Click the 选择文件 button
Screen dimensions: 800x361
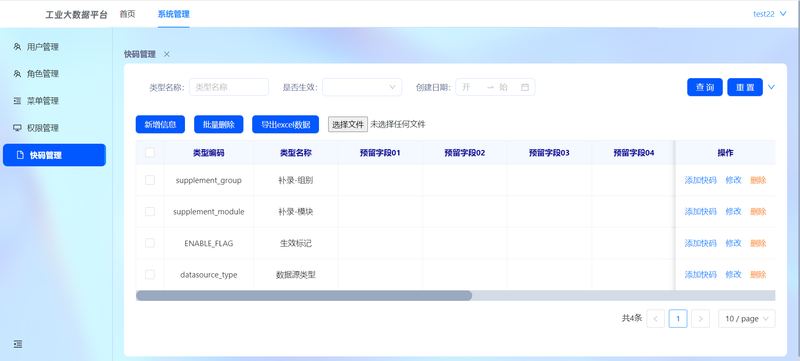[x=348, y=124]
